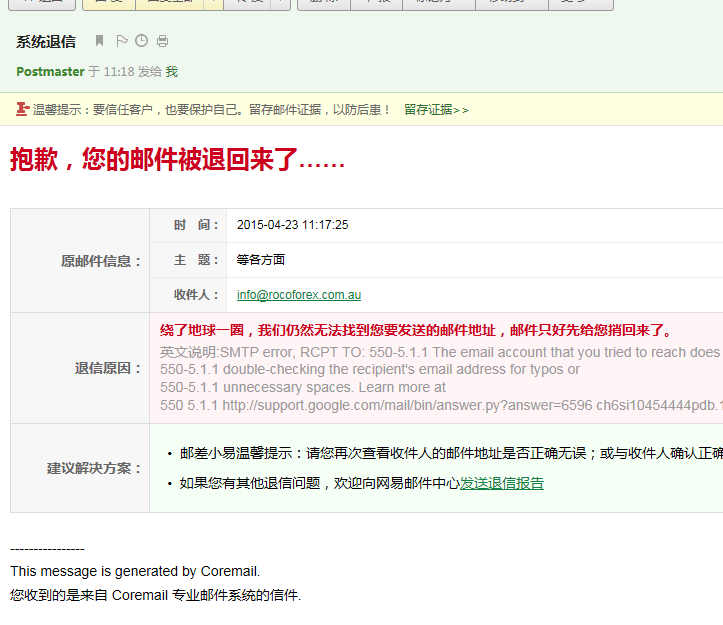Select the subject value 等各方面
This screenshot has width=723, height=625.
pyautogui.click(x=261, y=260)
